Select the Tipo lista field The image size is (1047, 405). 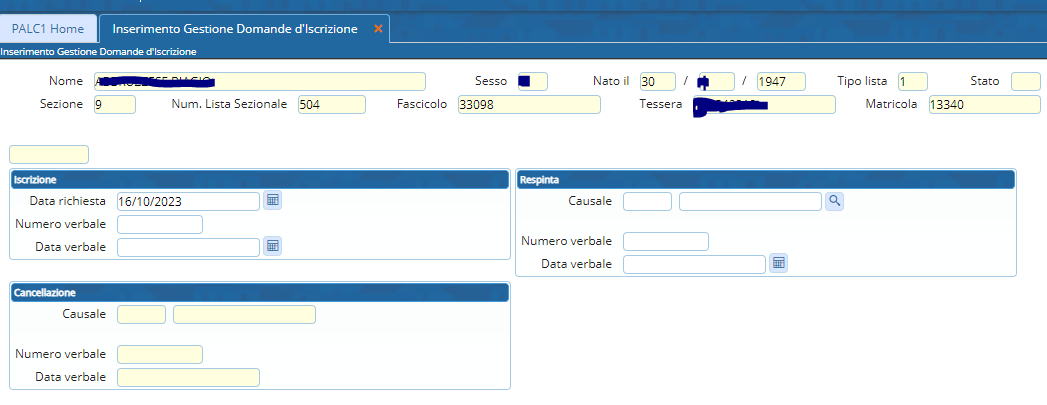912,81
